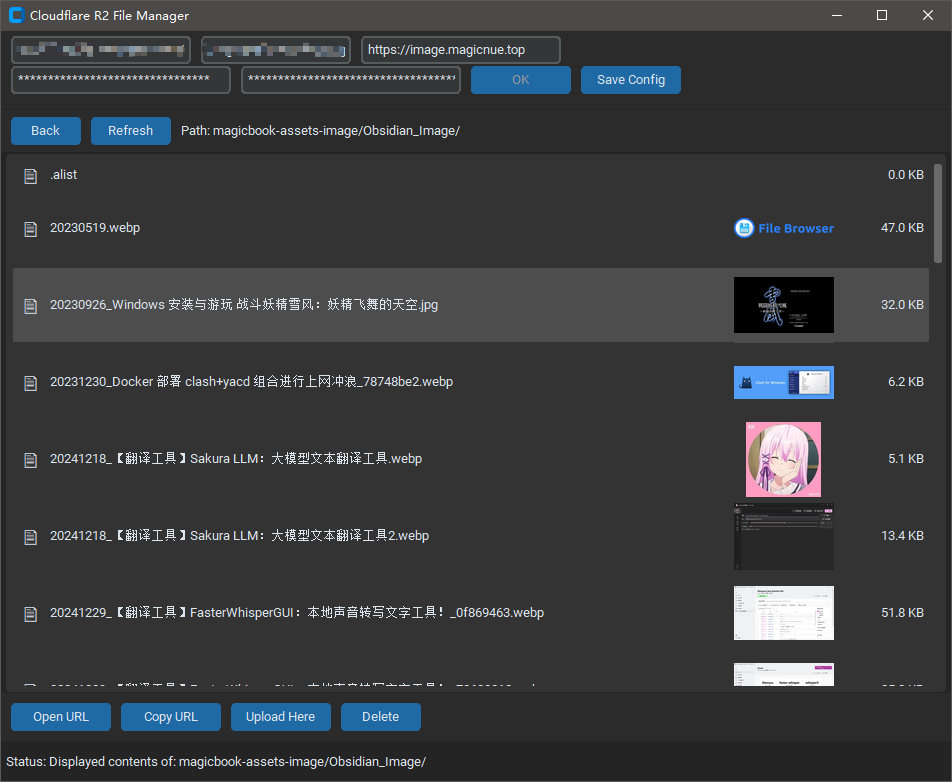This screenshot has height=782, width=952.
Task: Click the https://image.magicnue.top input field
Action: click(460, 49)
